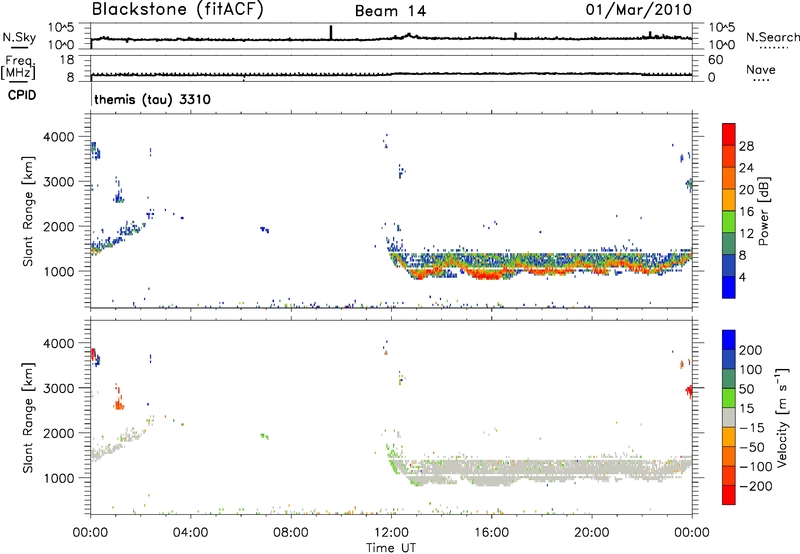Click the 'Velocity [m s-1]' colorbar label

click(781, 417)
